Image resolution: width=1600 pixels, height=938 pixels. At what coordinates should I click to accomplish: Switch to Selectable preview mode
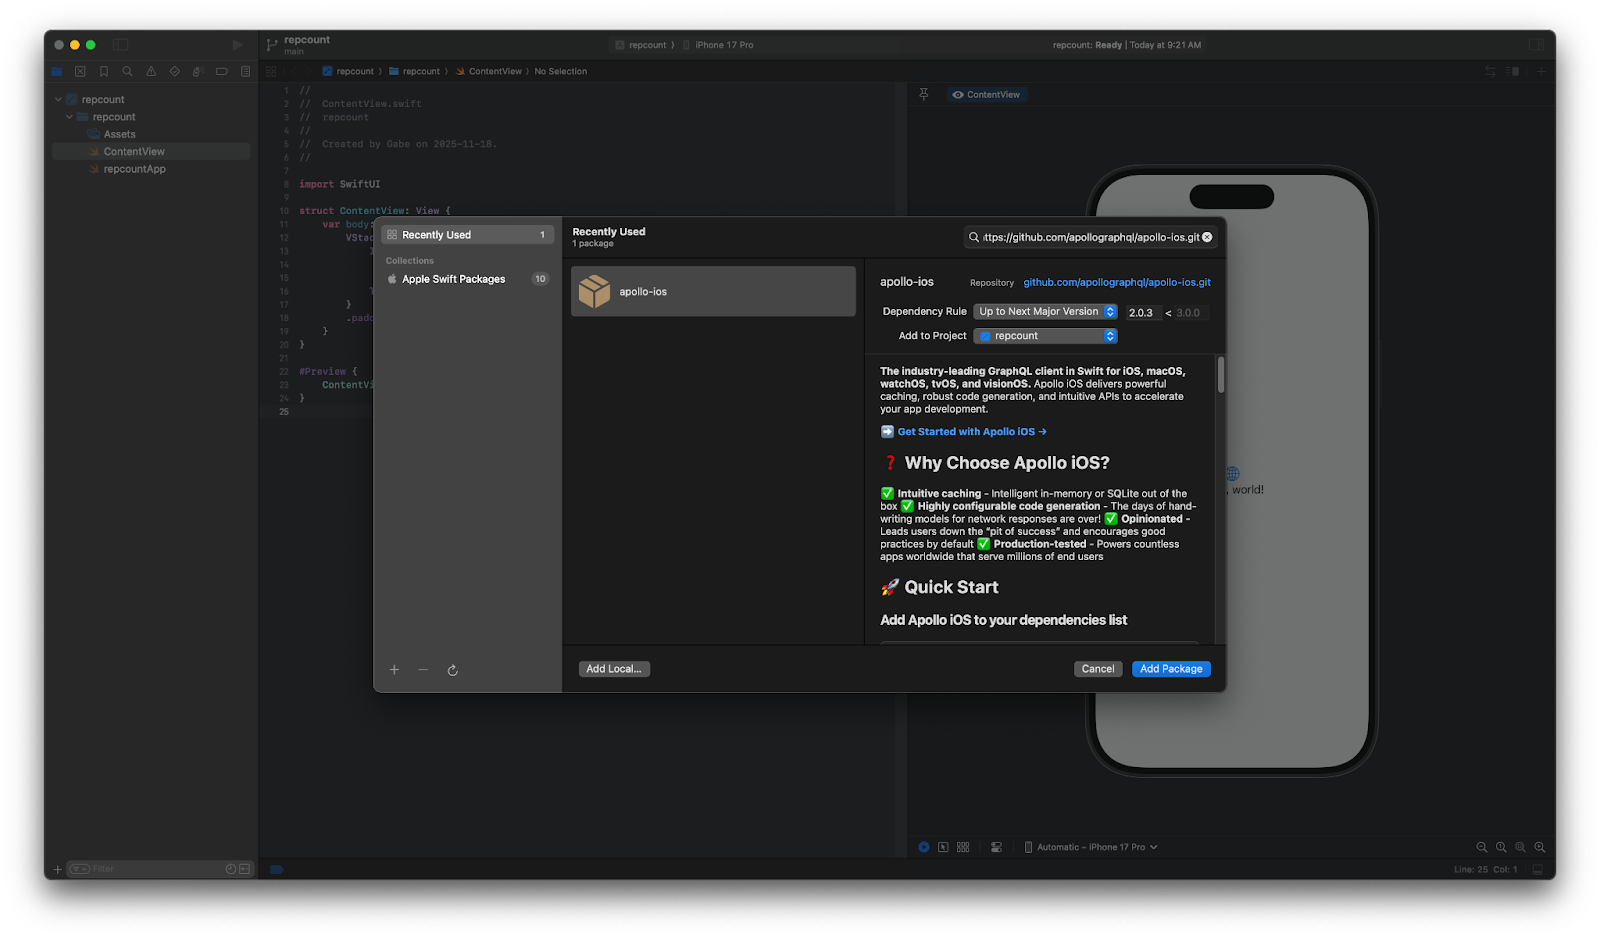pos(943,847)
